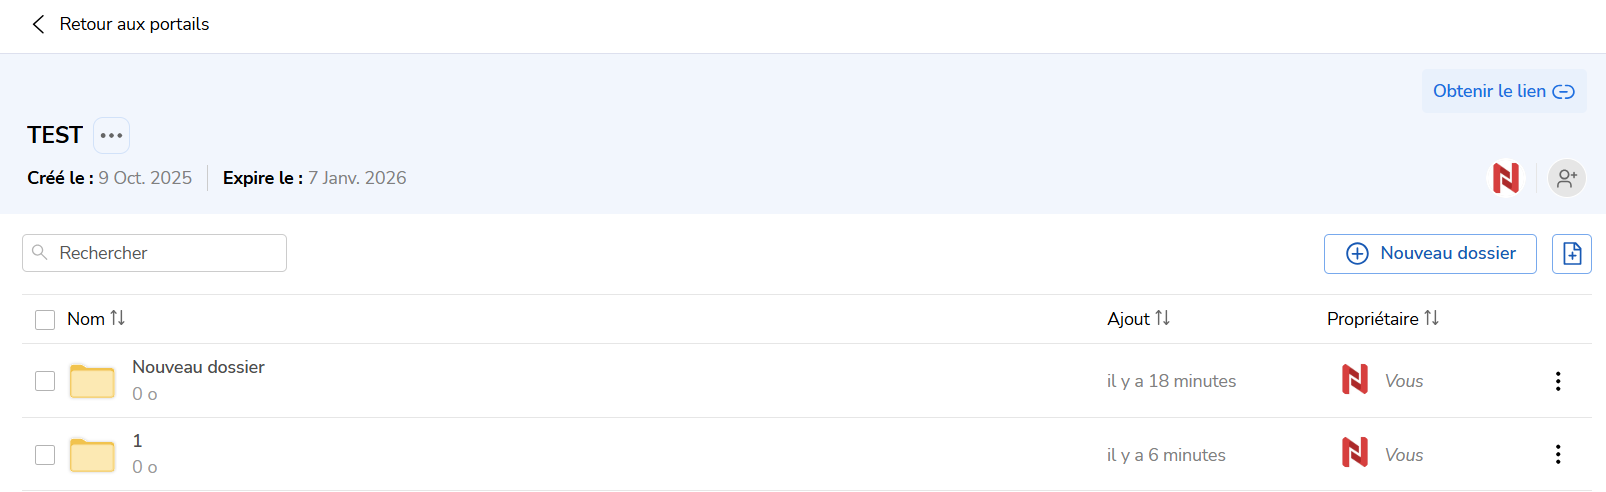Click the owner avatar in Nouveau dossier row

pyautogui.click(x=1354, y=380)
